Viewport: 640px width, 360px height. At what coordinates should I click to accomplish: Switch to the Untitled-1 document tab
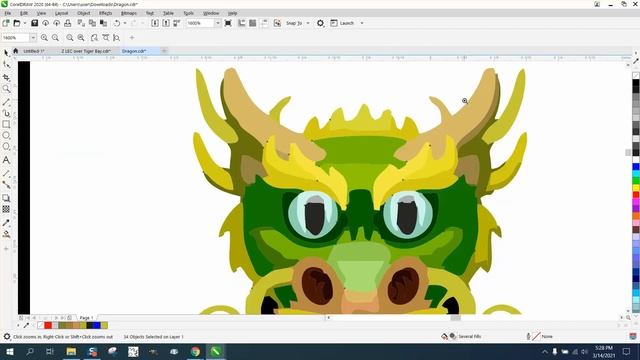34,51
